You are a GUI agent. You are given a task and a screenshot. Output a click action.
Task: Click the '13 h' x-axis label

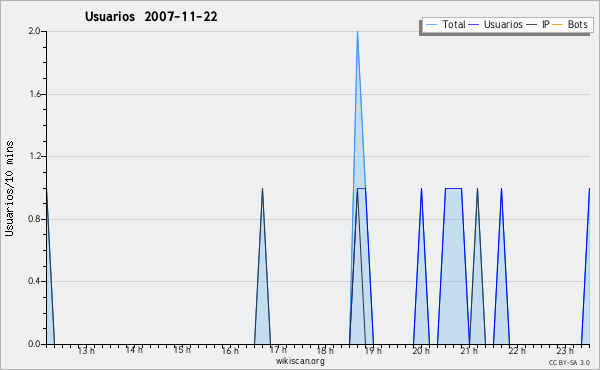point(86,350)
